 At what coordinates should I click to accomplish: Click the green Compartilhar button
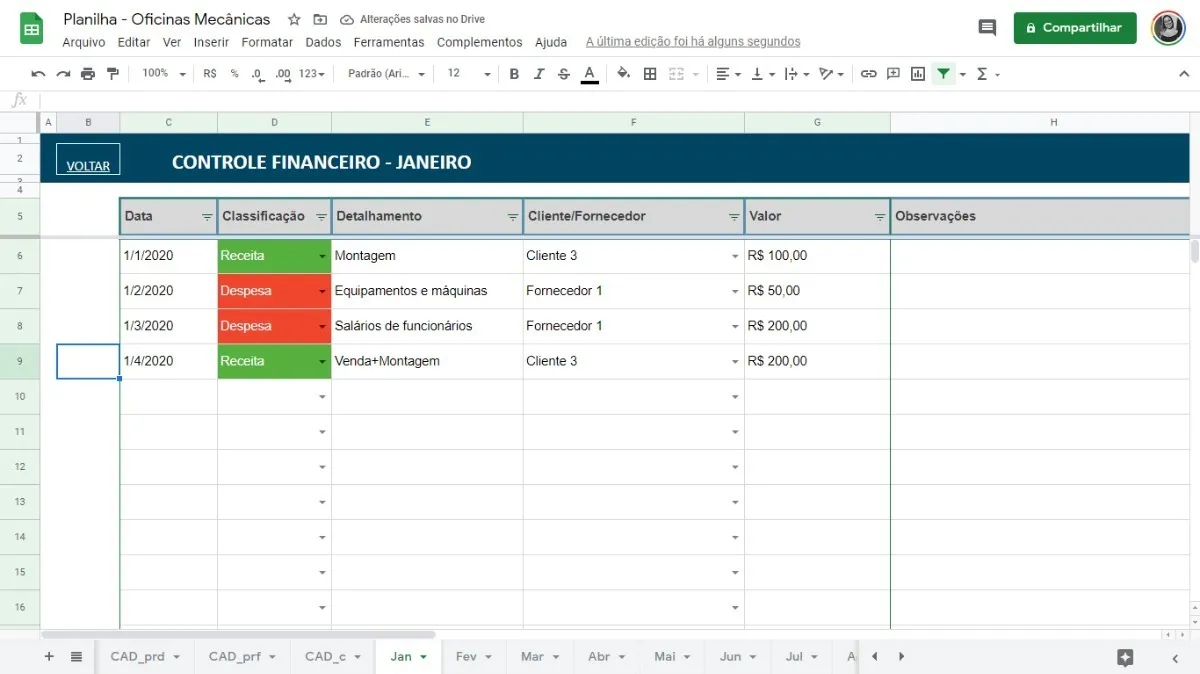click(x=1075, y=28)
